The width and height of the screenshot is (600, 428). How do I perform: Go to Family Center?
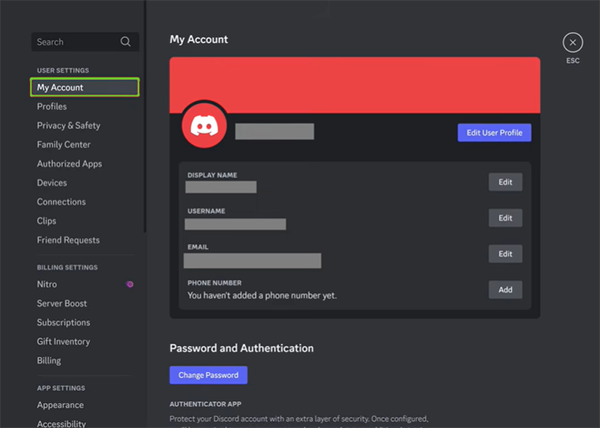tap(64, 145)
